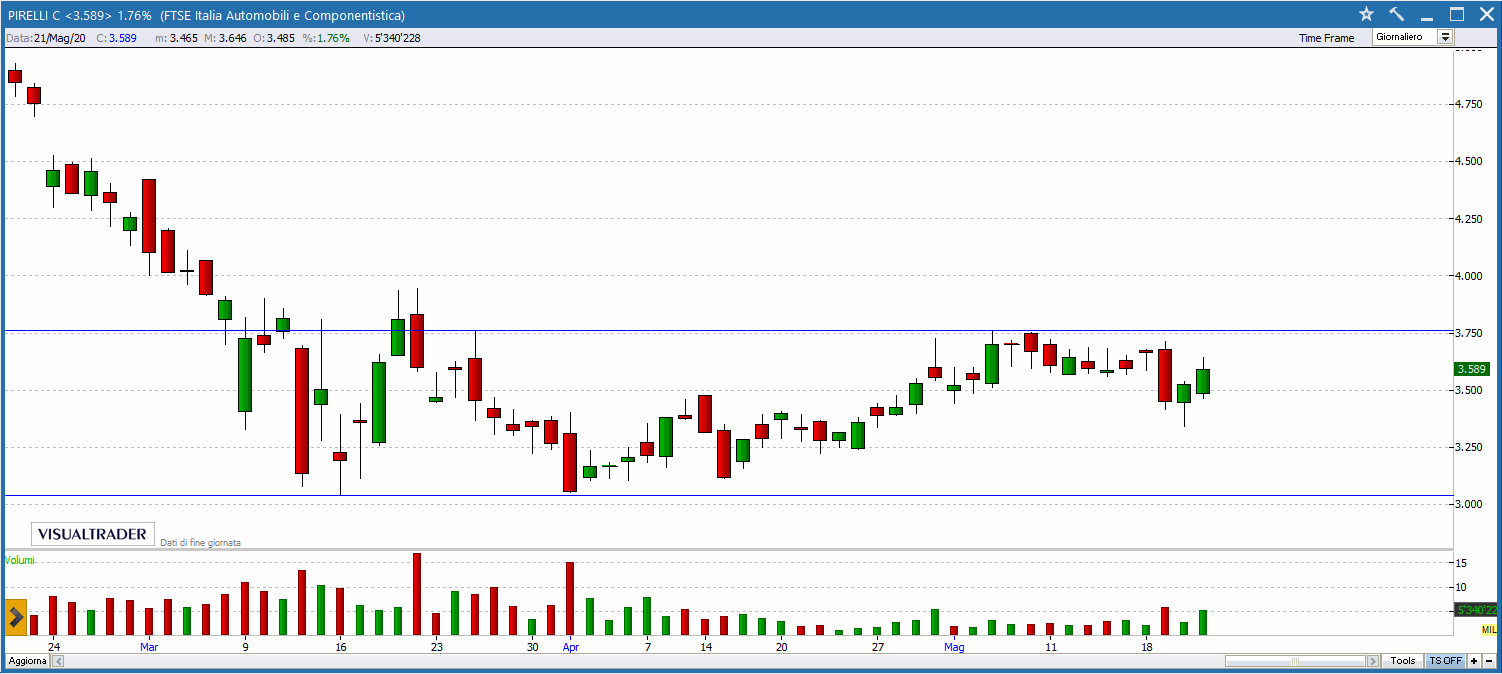Click the minimum value m: 3.465
Screen dimensions: 1502x674
coord(177,38)
